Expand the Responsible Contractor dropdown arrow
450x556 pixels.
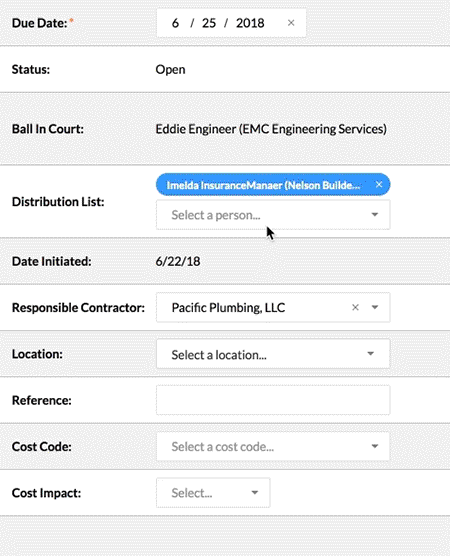375,307
